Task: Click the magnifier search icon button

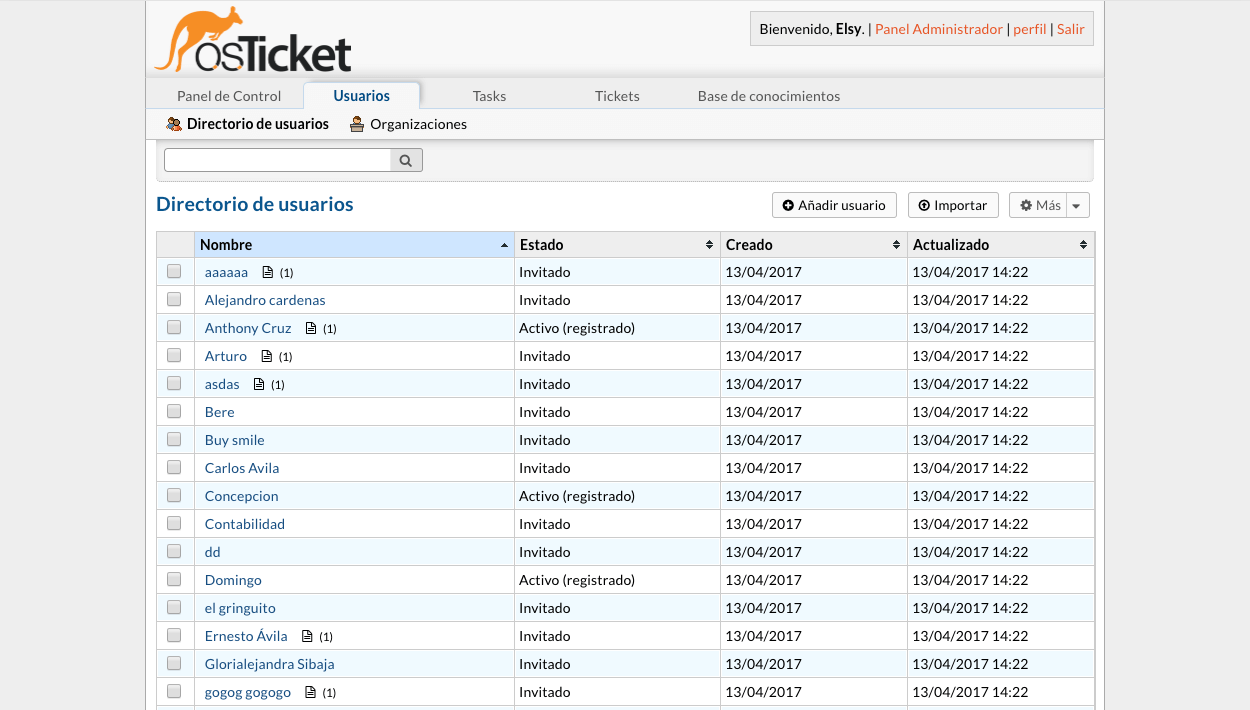Action: pyautogui.click(x=406, y=160)
